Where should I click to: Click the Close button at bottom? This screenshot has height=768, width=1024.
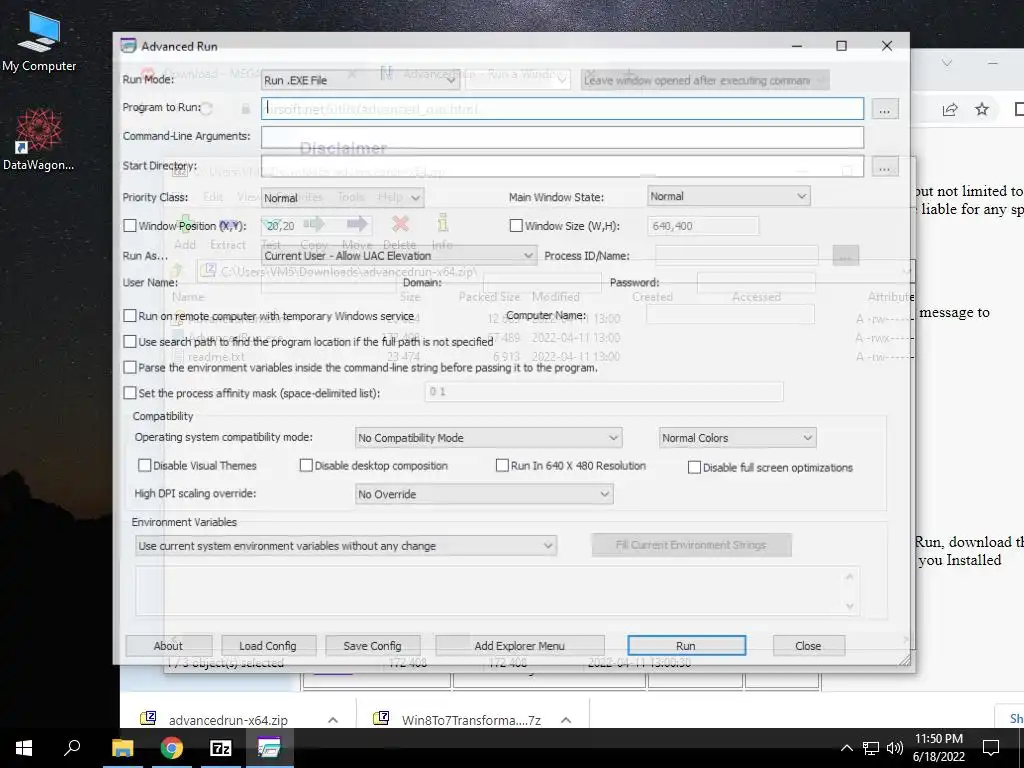click(808, 645)
